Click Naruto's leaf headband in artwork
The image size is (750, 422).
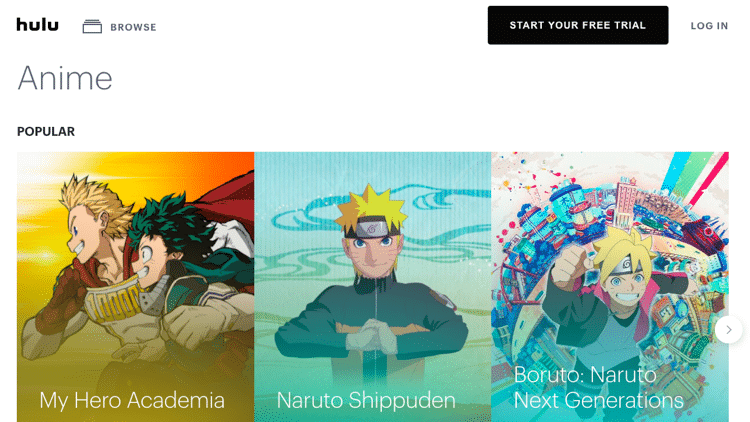coord(372,229)
